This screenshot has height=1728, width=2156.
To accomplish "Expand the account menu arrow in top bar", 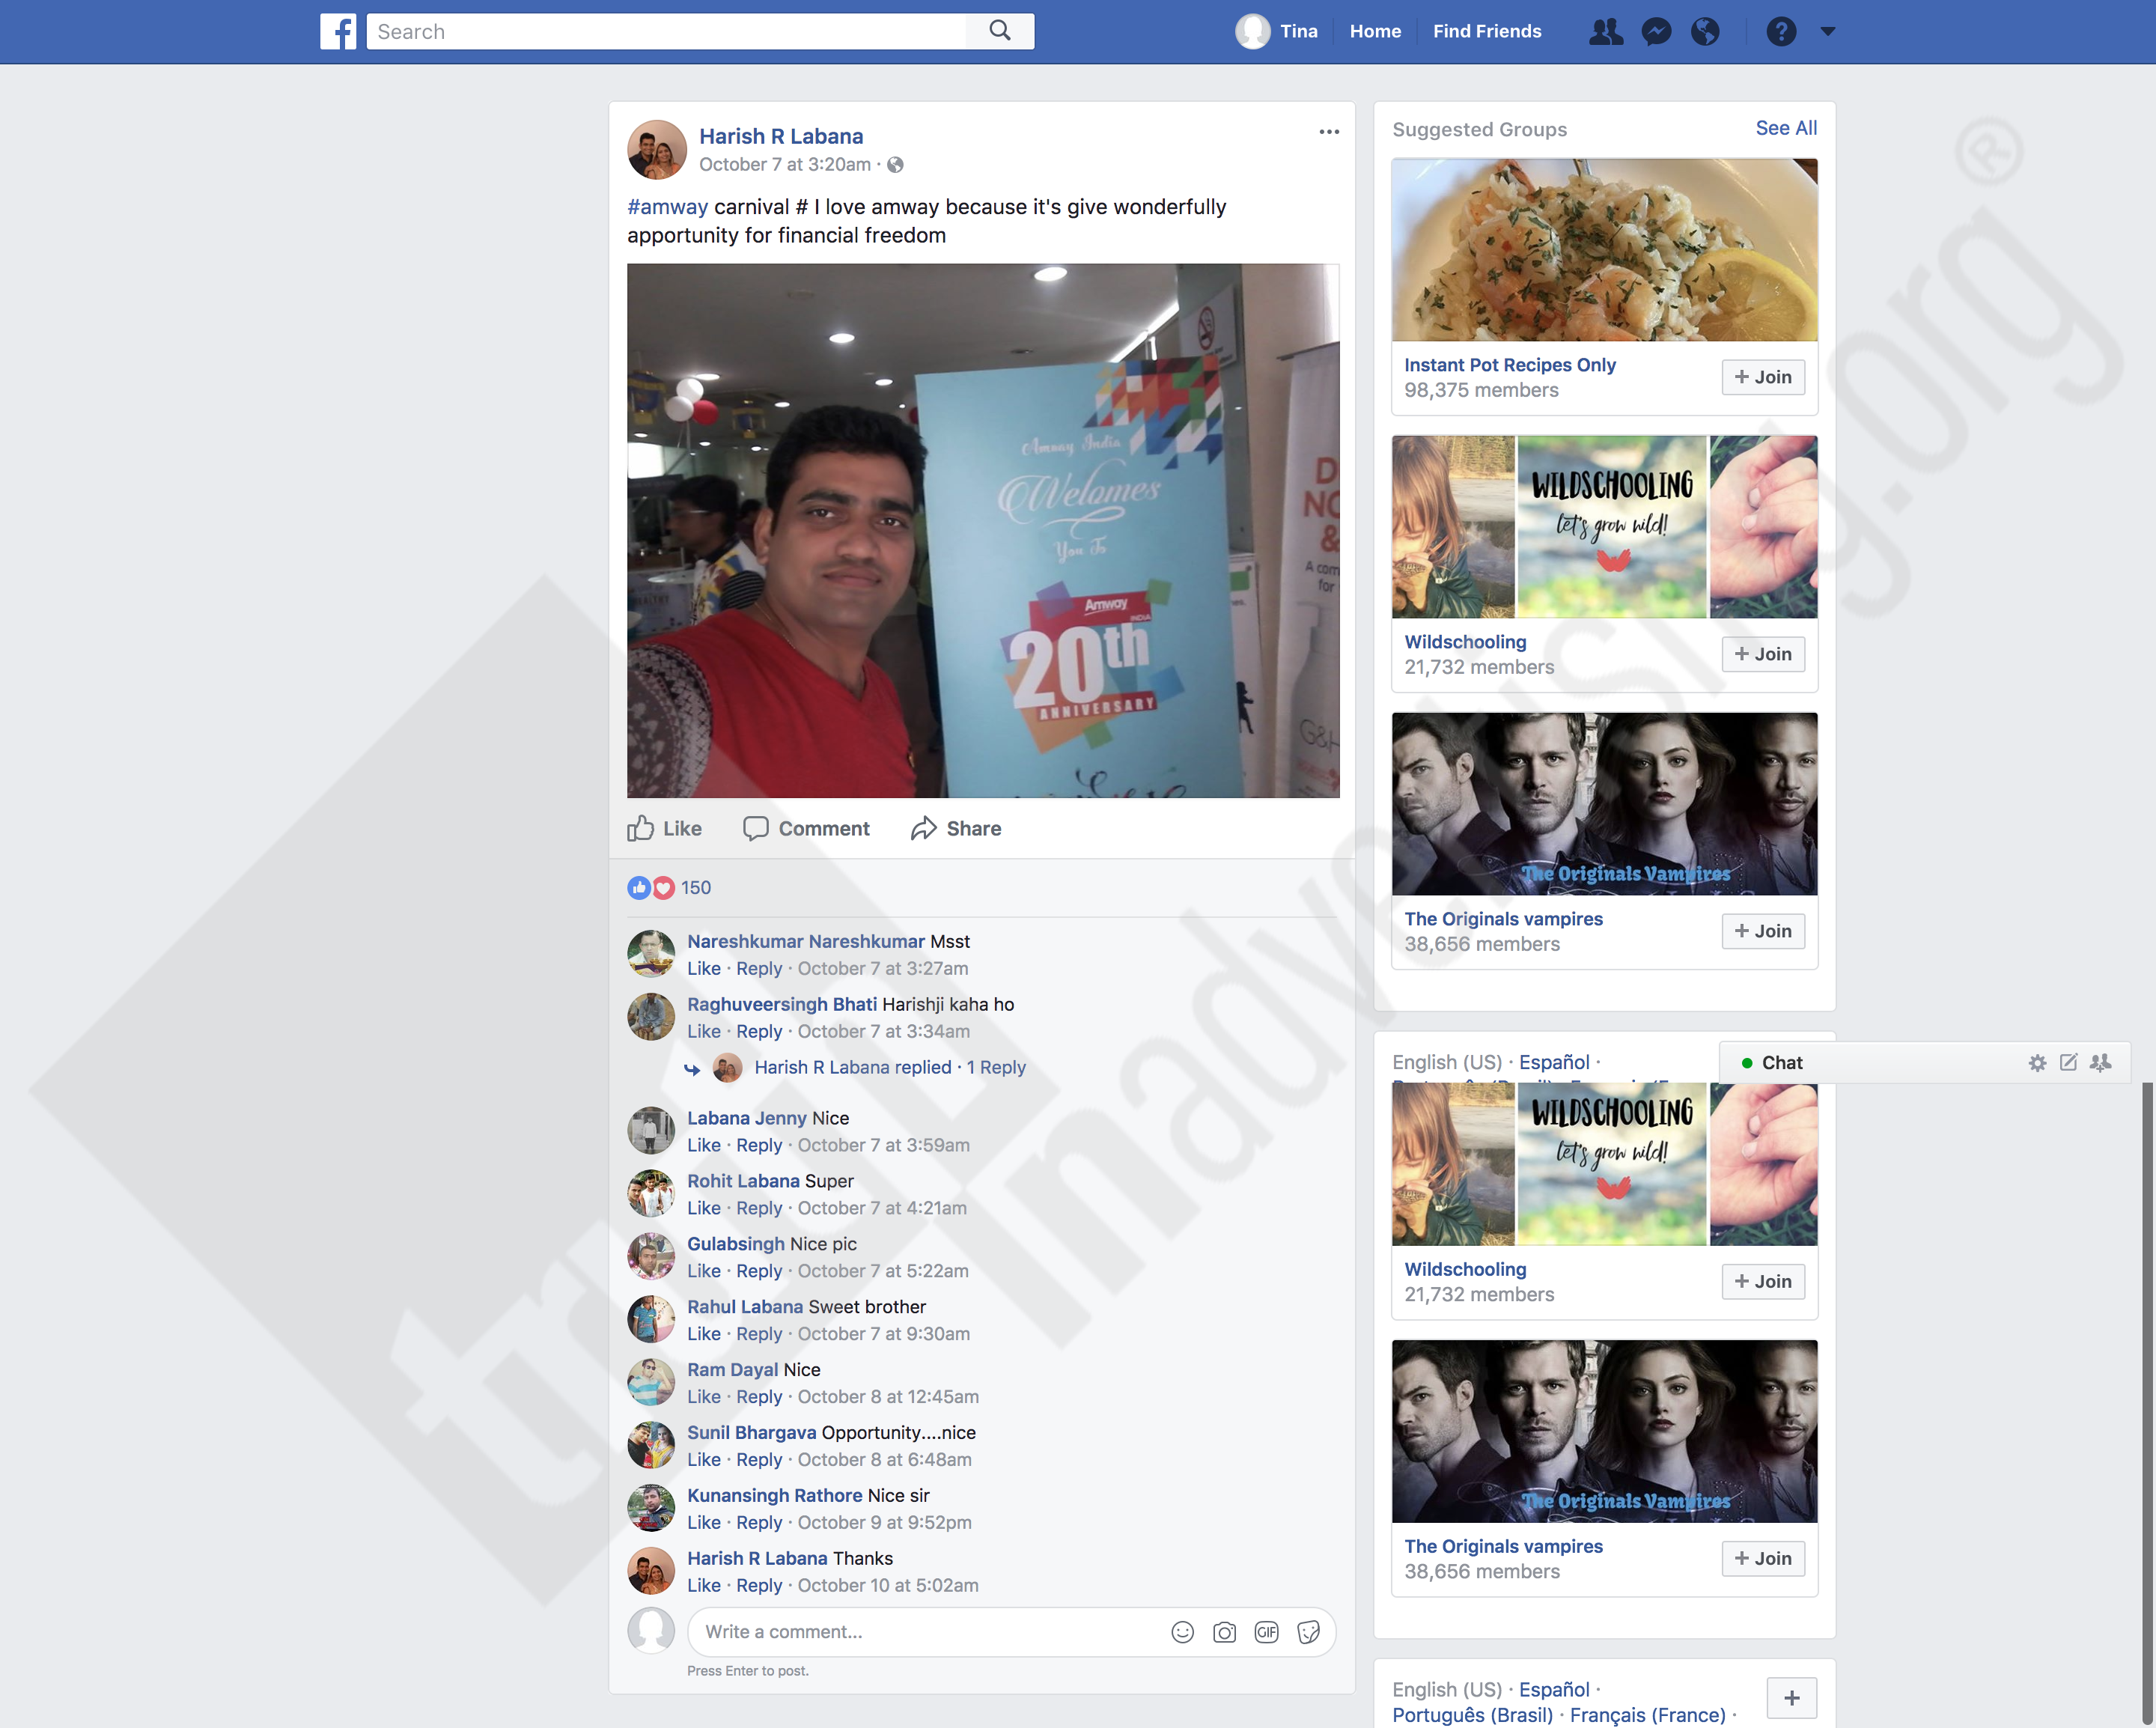I will [1828, 31].
